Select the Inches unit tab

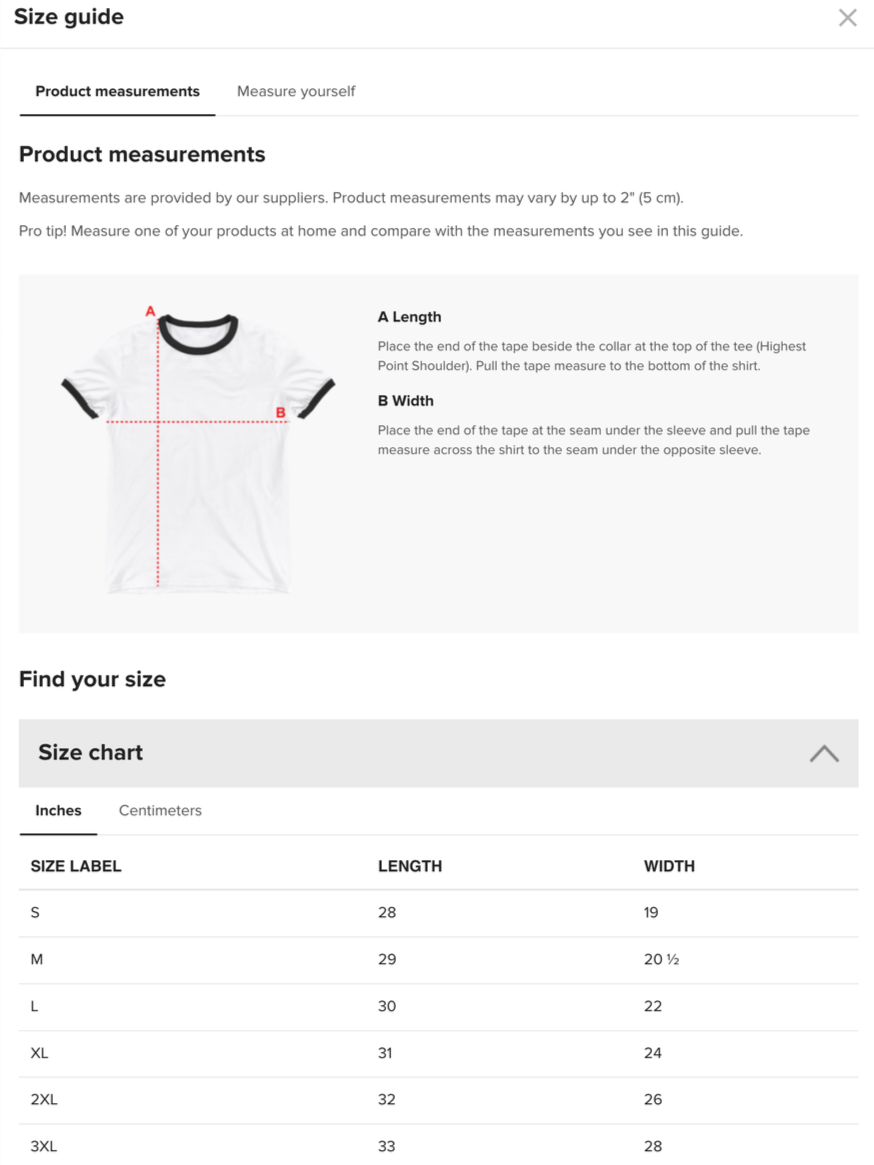point(58,811)
